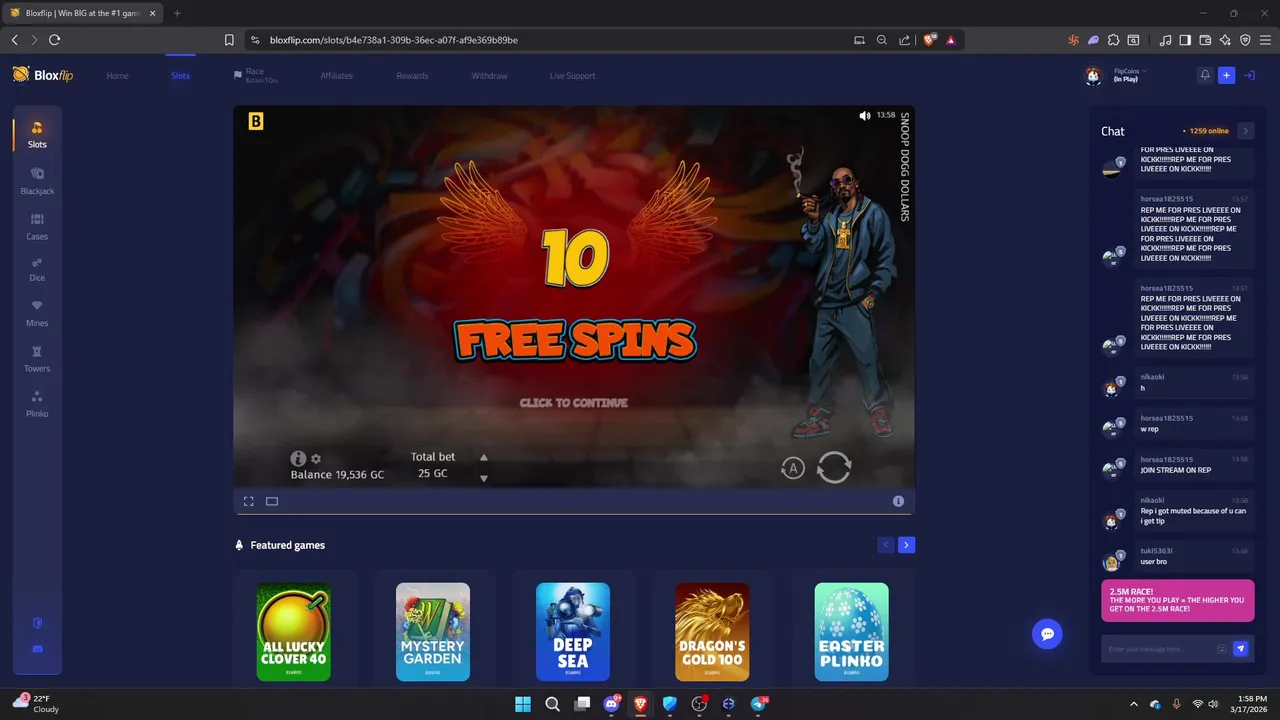
Task: Open the Withdraw tab
Action: [489, 76]
